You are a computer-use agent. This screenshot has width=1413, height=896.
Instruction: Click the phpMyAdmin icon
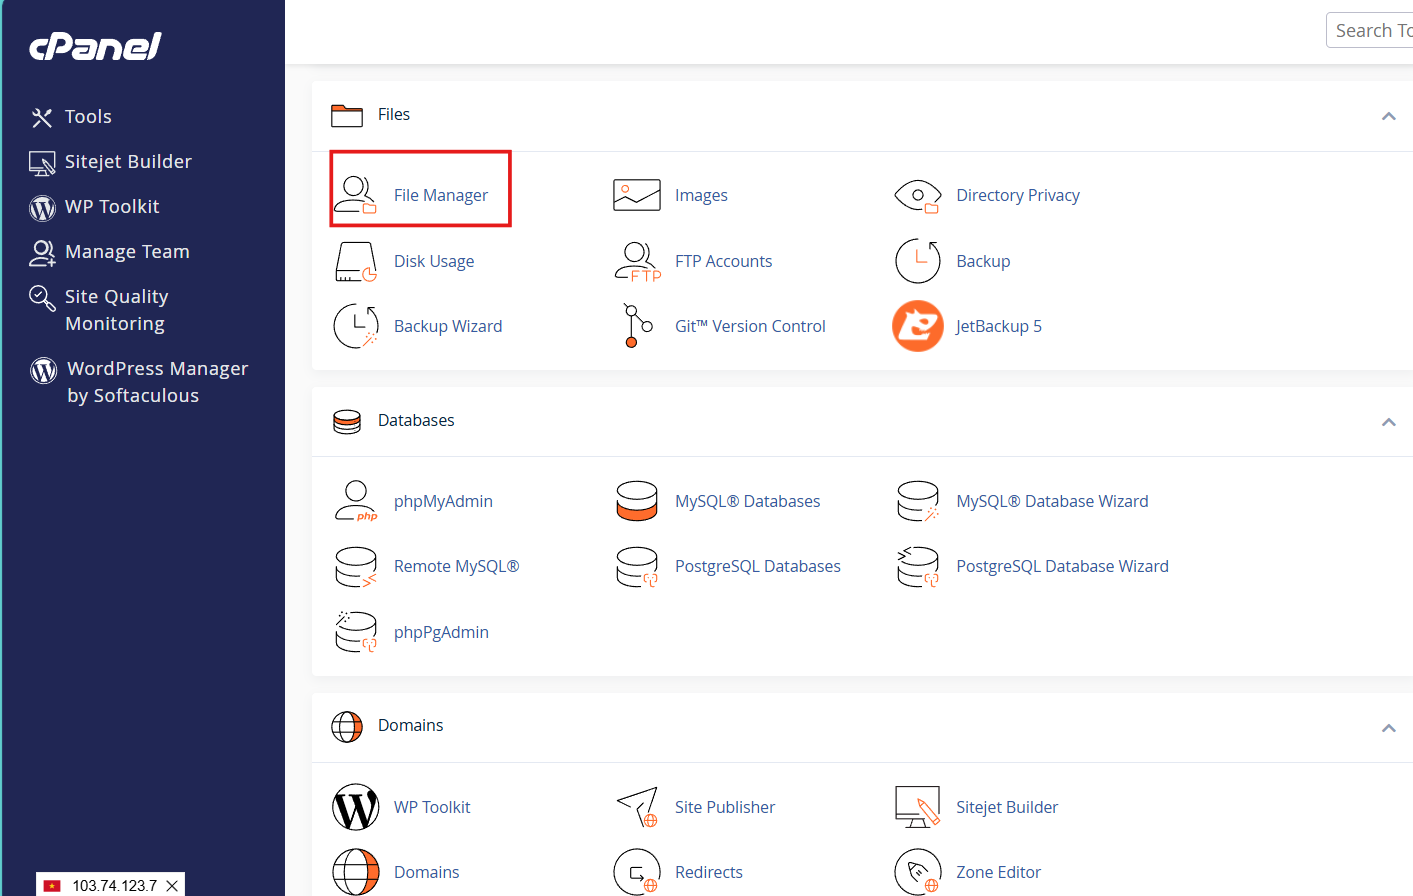(356, 501)
